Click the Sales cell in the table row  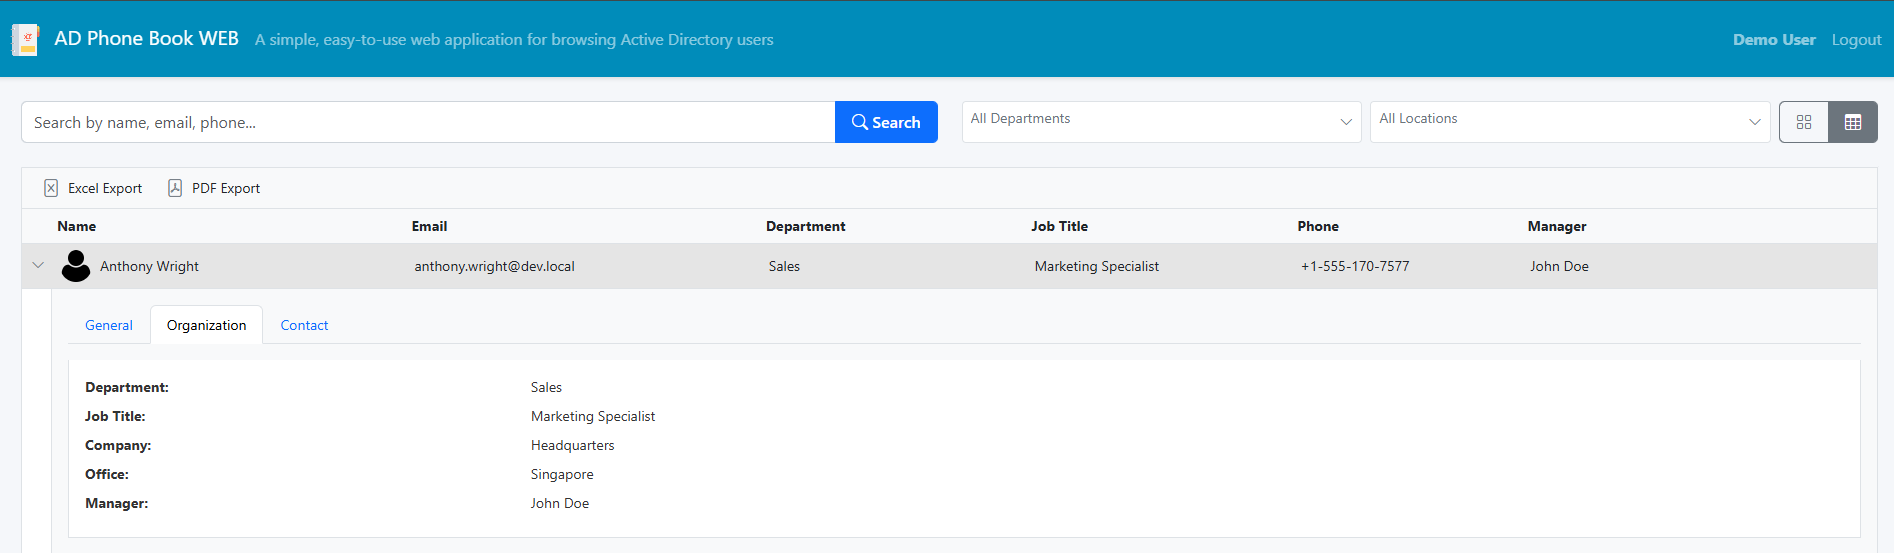(784, 266)
